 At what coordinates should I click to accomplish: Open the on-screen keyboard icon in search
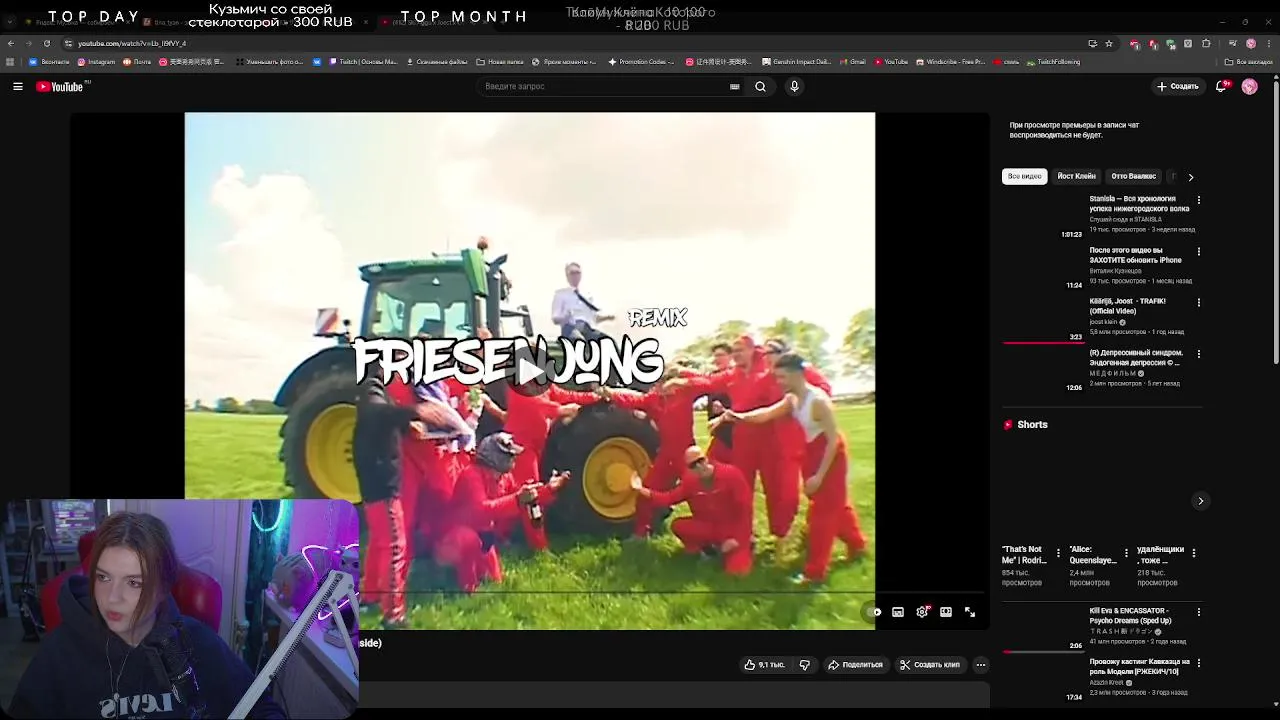click(735, 87)
